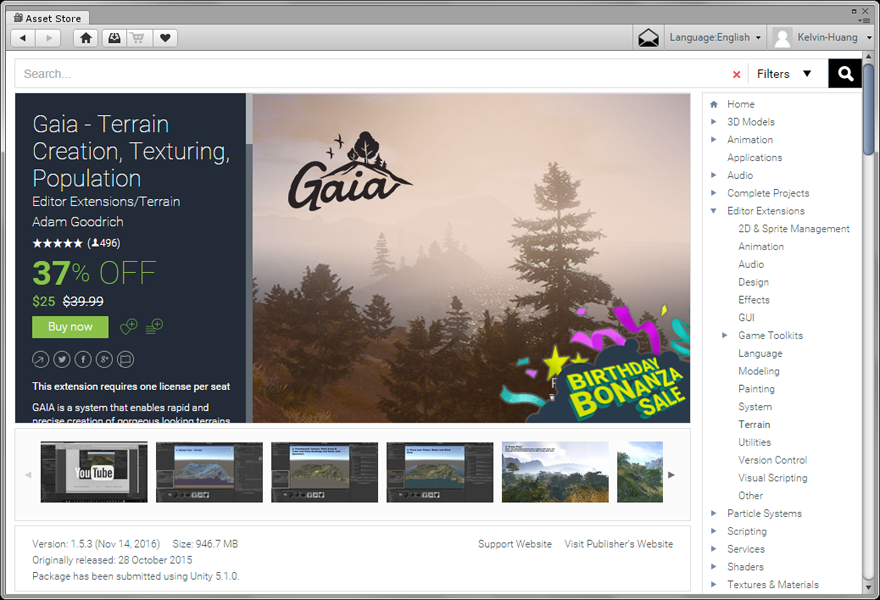Share Gaia on Facebook
Image resolution: width=880 pixels, height=600 pixels.
click(x=83, y=359)
